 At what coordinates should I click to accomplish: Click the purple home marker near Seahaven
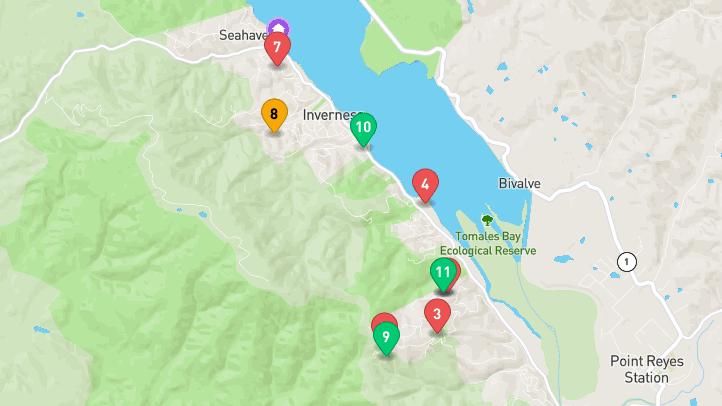[278, 28]
